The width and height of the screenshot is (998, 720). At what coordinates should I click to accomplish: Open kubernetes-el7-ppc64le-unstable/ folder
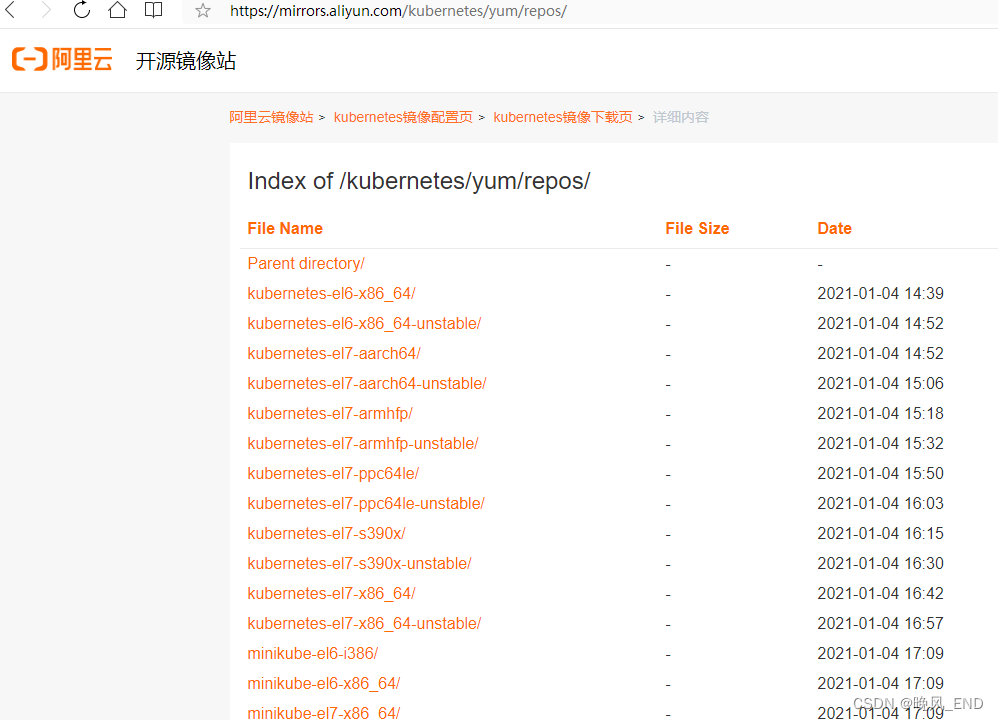coord(366,503)
